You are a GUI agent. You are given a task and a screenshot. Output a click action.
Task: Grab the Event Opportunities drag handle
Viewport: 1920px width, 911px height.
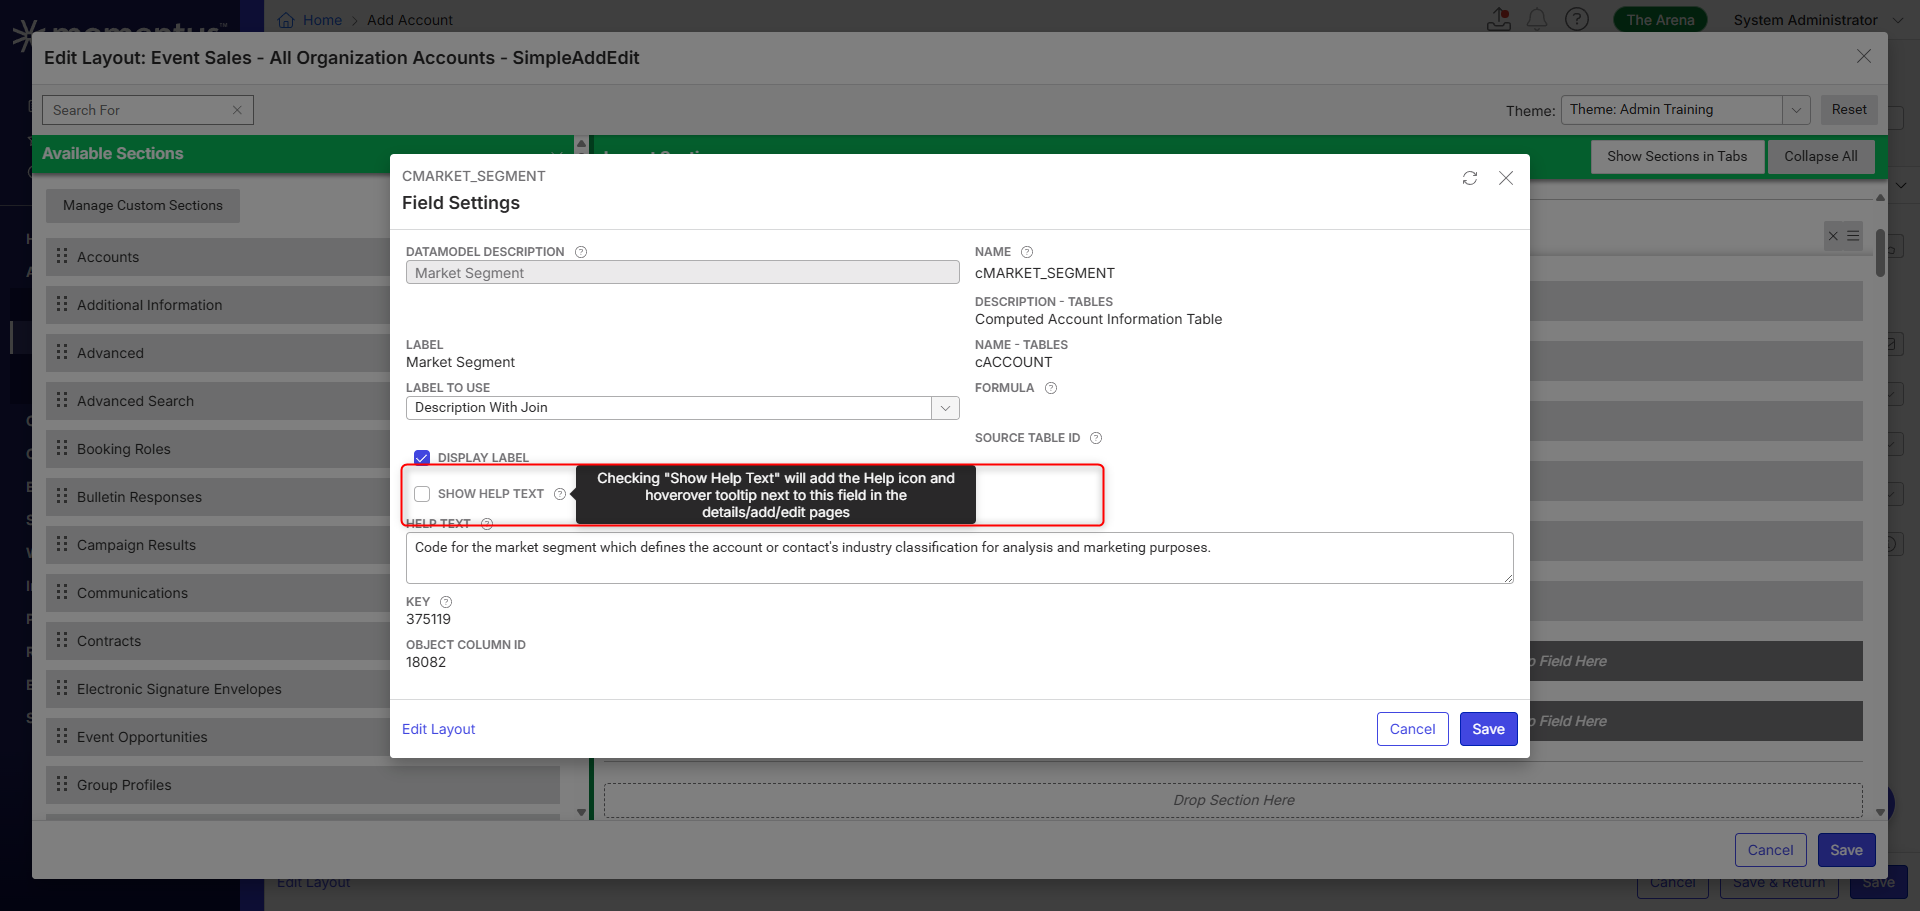click(62, 736)
